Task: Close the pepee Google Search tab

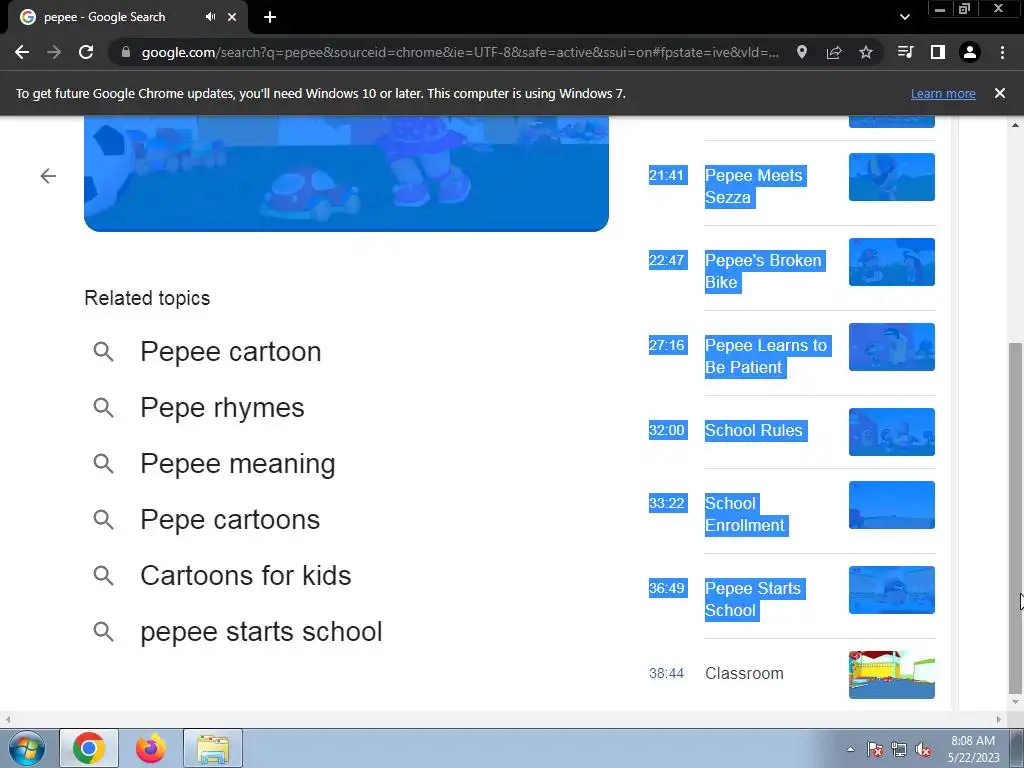Action: coord(232,17)
